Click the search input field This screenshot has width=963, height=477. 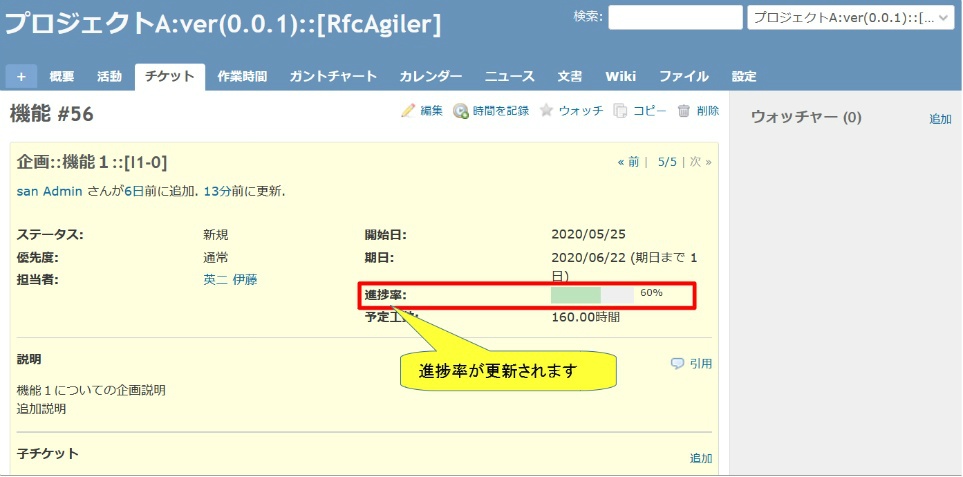674,18
